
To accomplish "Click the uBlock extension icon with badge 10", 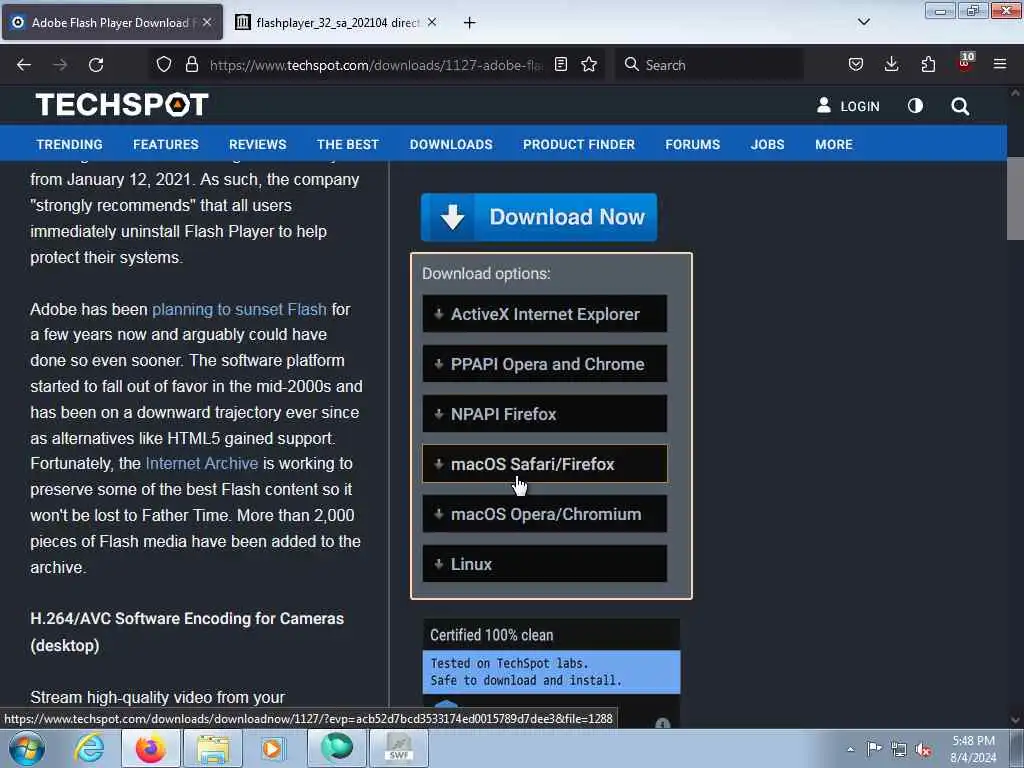I will (965, 63).
